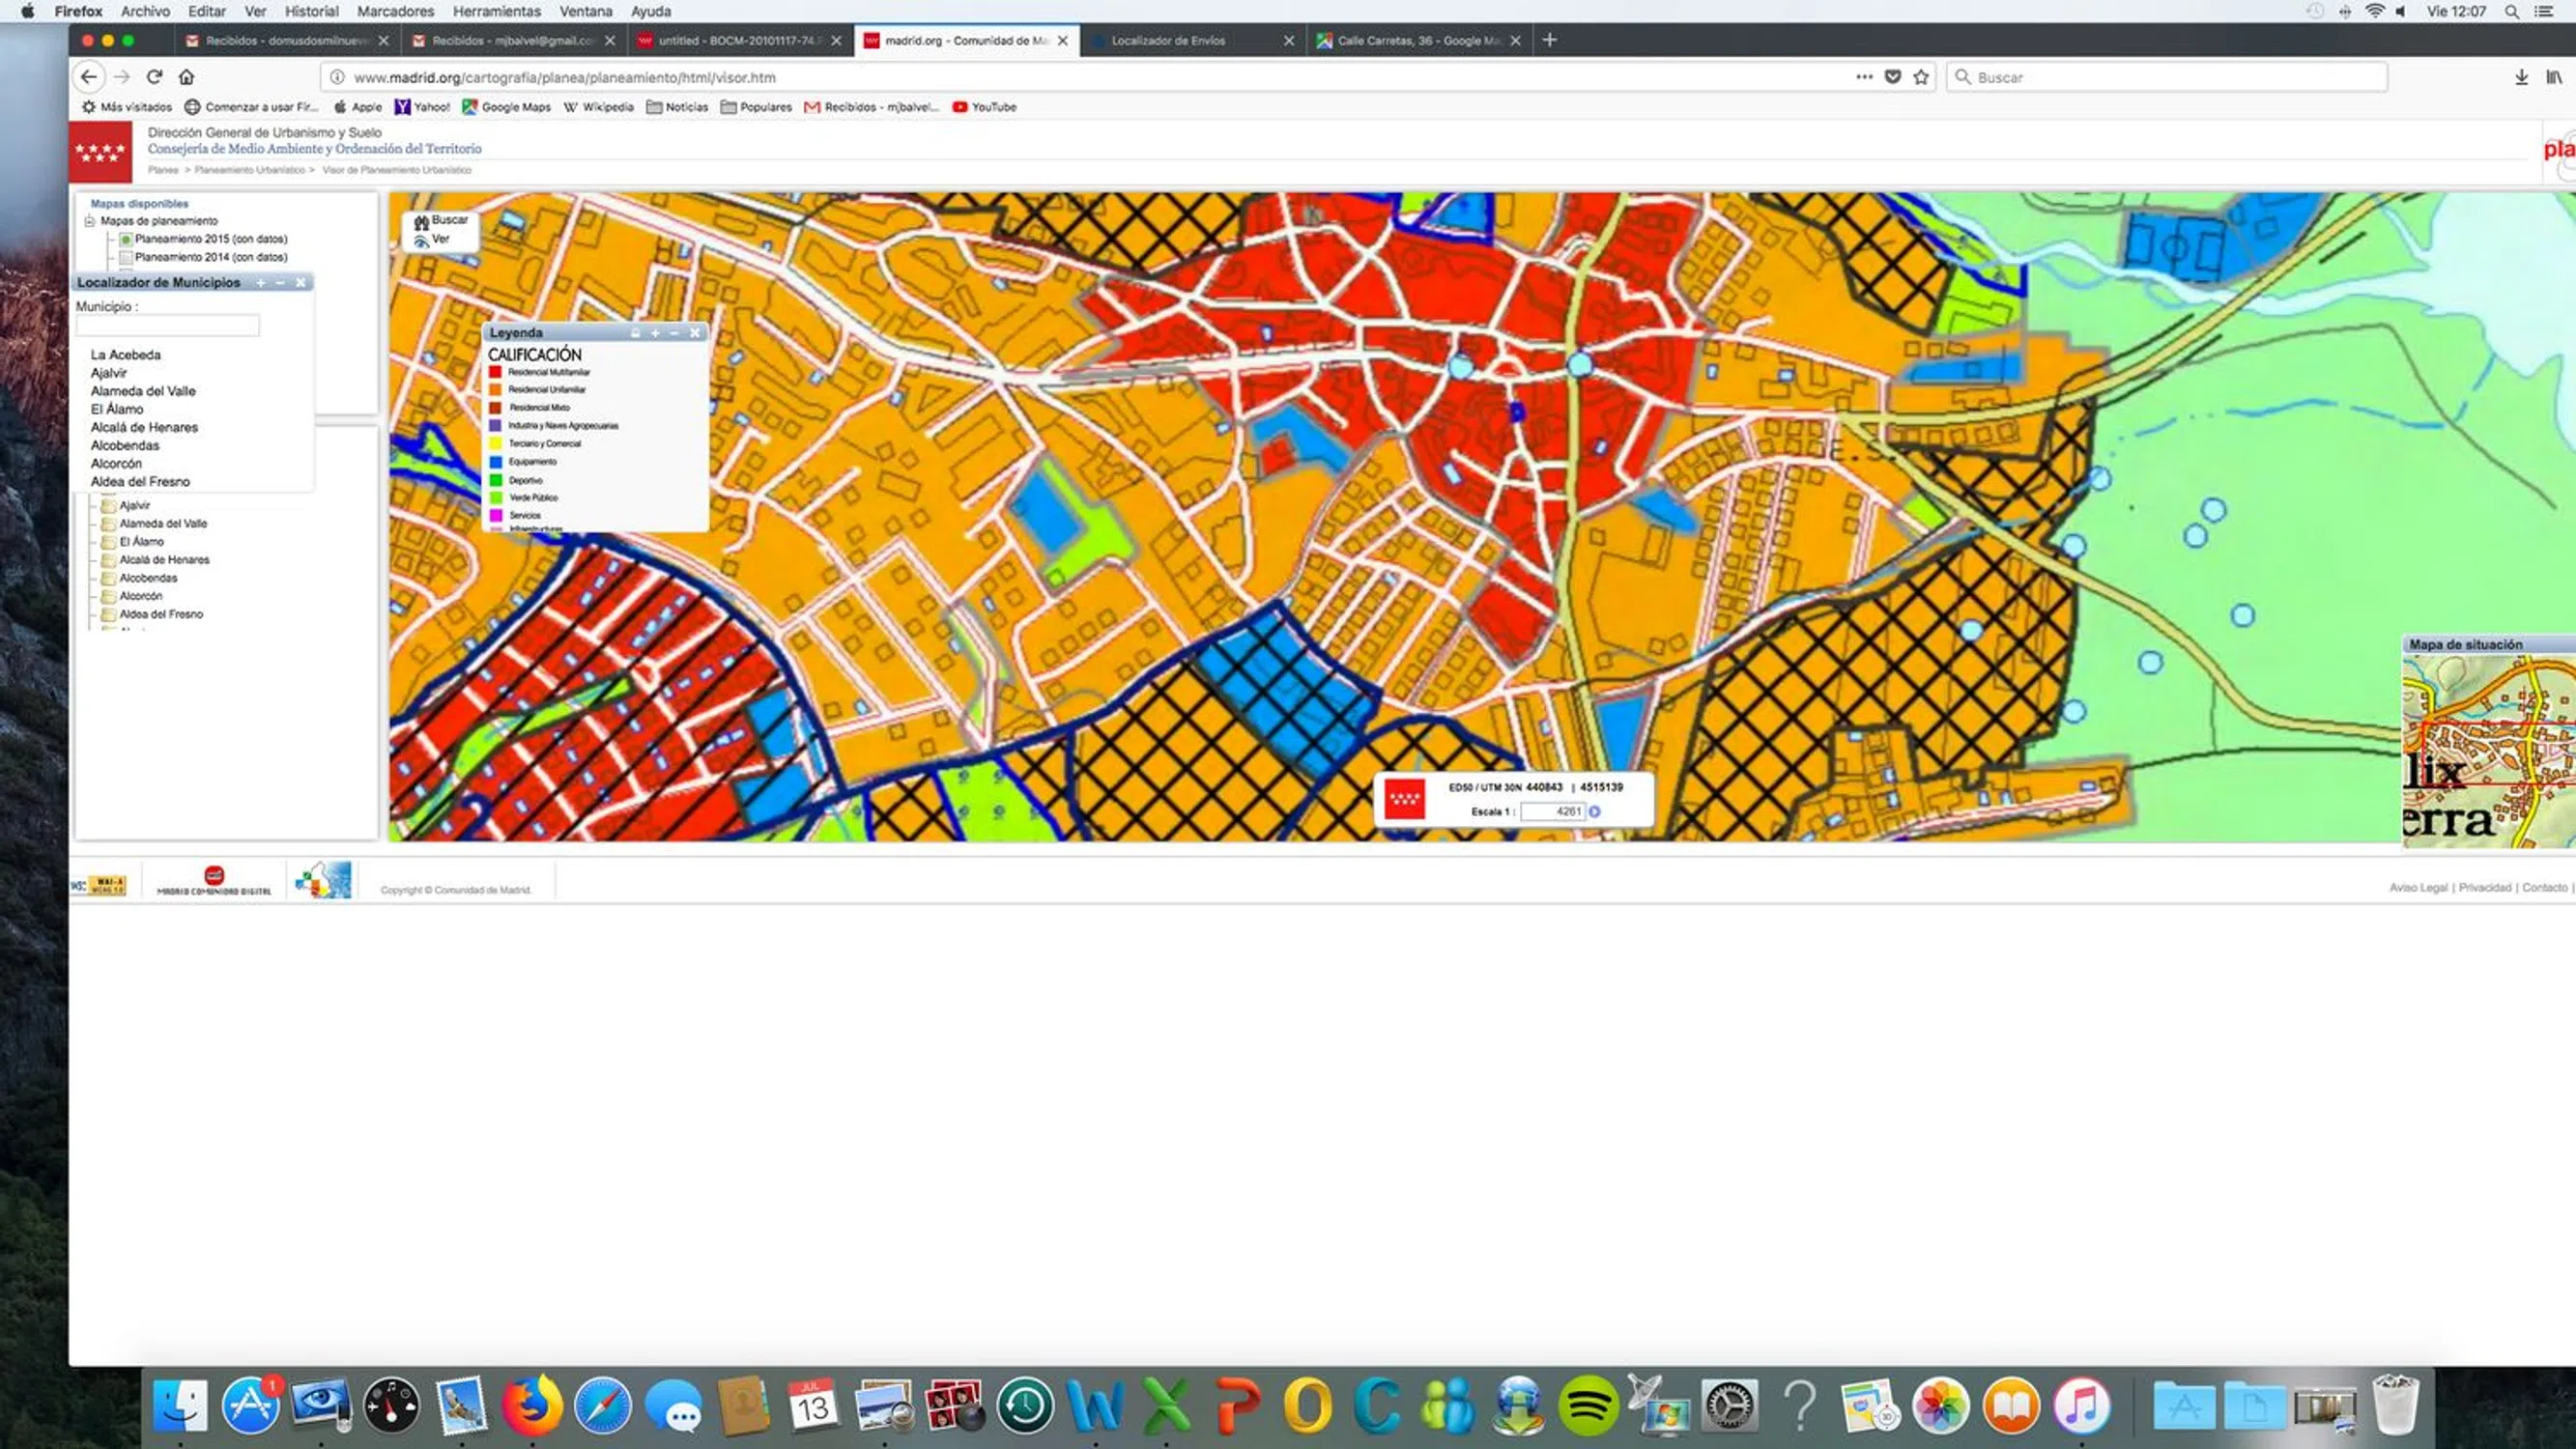Select Planeamiento 2014 (con datos) radio
2576x1449 pixels.
pyautogui.click(x=126, y=258)
